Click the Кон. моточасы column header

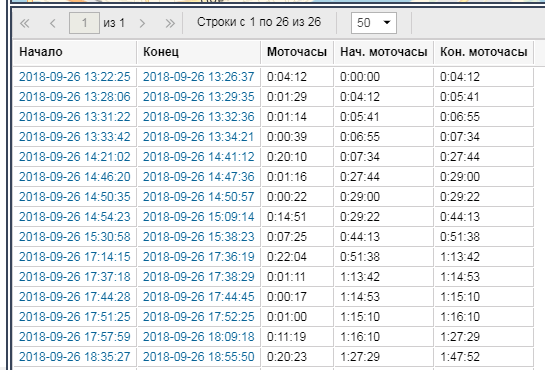(484, 52)
